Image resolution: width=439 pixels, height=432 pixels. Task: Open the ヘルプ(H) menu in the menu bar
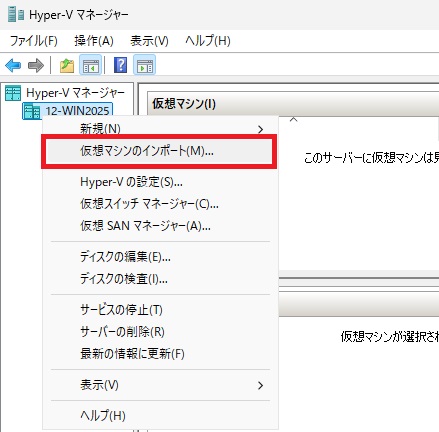(x=208, y=41)
